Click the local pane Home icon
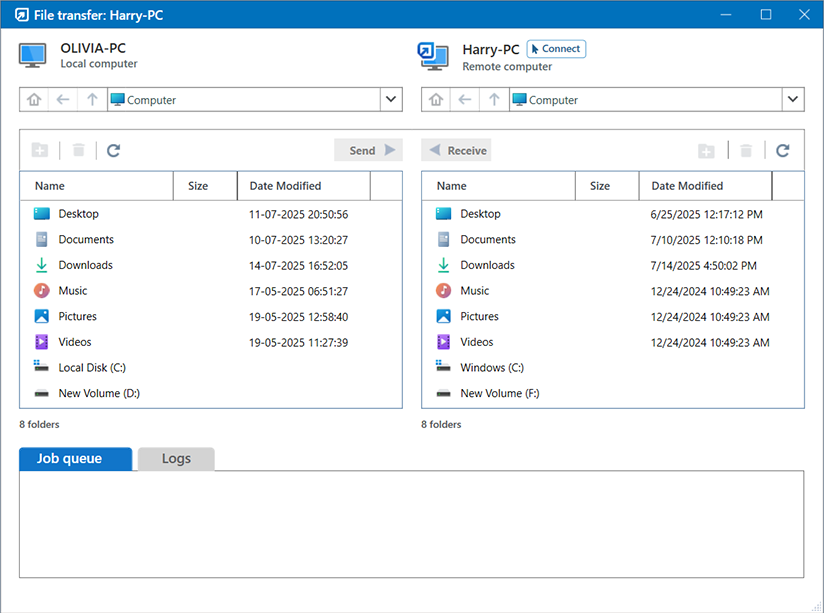 pyautogui.click(x=34, y=100)
